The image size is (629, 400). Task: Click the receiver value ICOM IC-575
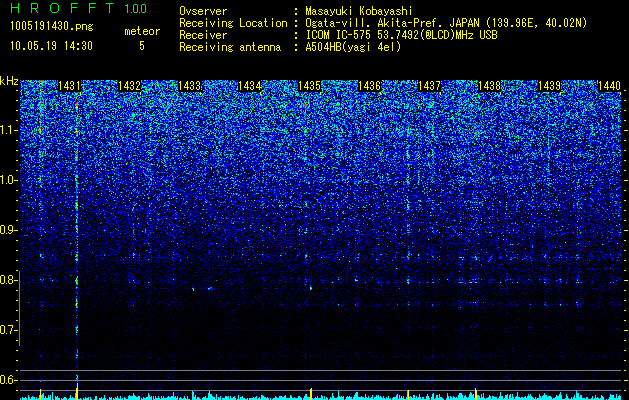click(x=338, y=35)
